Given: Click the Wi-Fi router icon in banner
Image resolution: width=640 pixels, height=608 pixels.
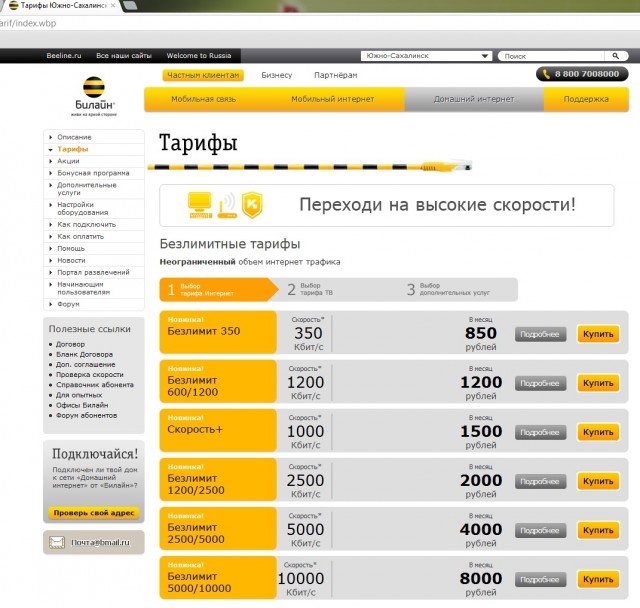Looking at the screenshot, I should 227,206.
